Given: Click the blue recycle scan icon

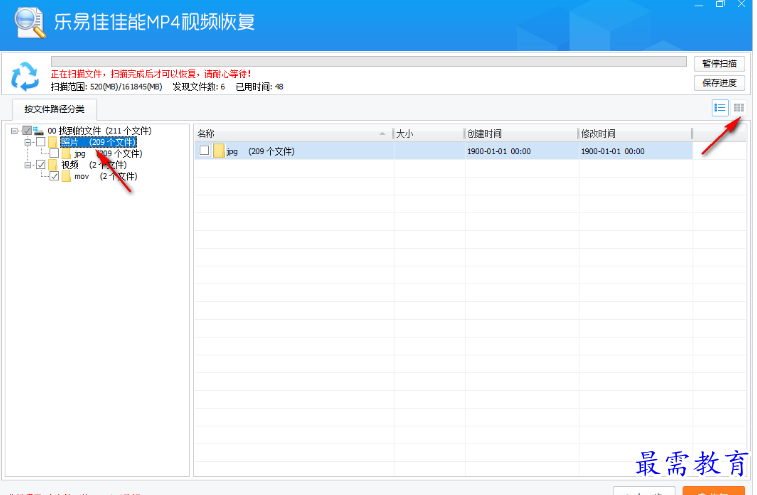Looking at the screenshot, I should point(25,76).
